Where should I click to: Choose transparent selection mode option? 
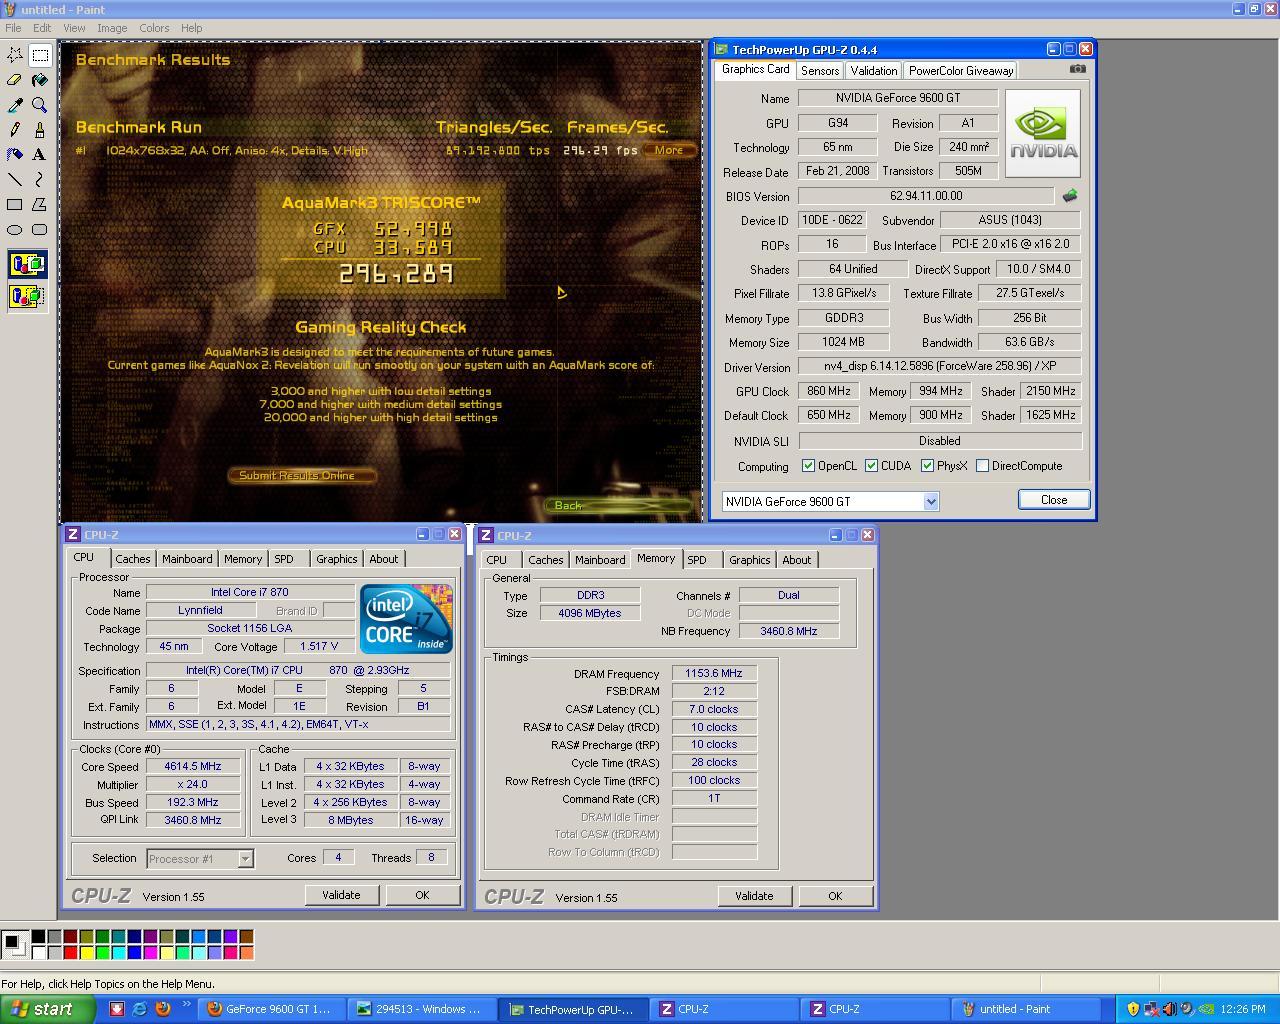click(28, 296)
